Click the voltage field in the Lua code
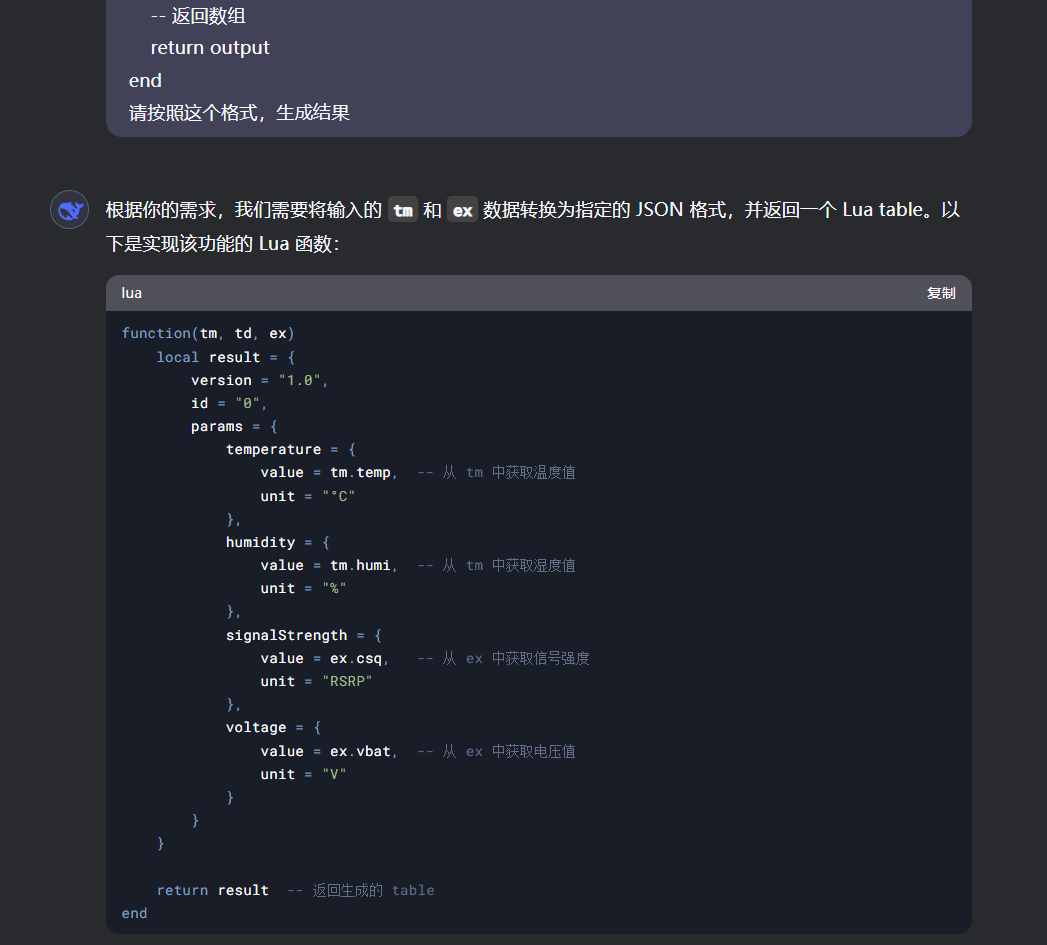Image resolution: width=1047 pixels, height=945 pixels. pyautogui.click(x=256, y=727)
